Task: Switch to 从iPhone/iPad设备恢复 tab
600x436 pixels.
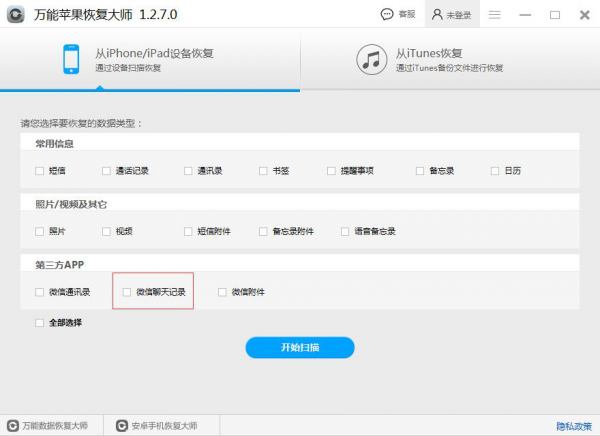Action: (150, 60)
